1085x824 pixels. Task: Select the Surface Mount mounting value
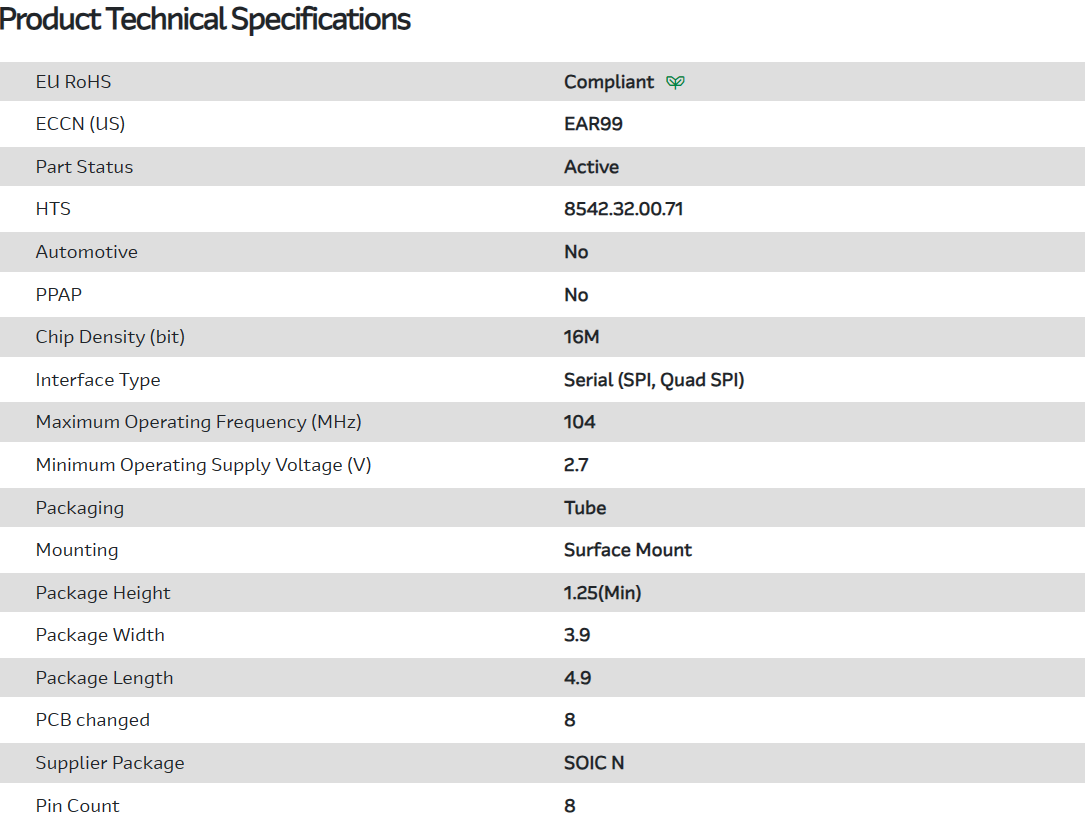coord(627,550)
